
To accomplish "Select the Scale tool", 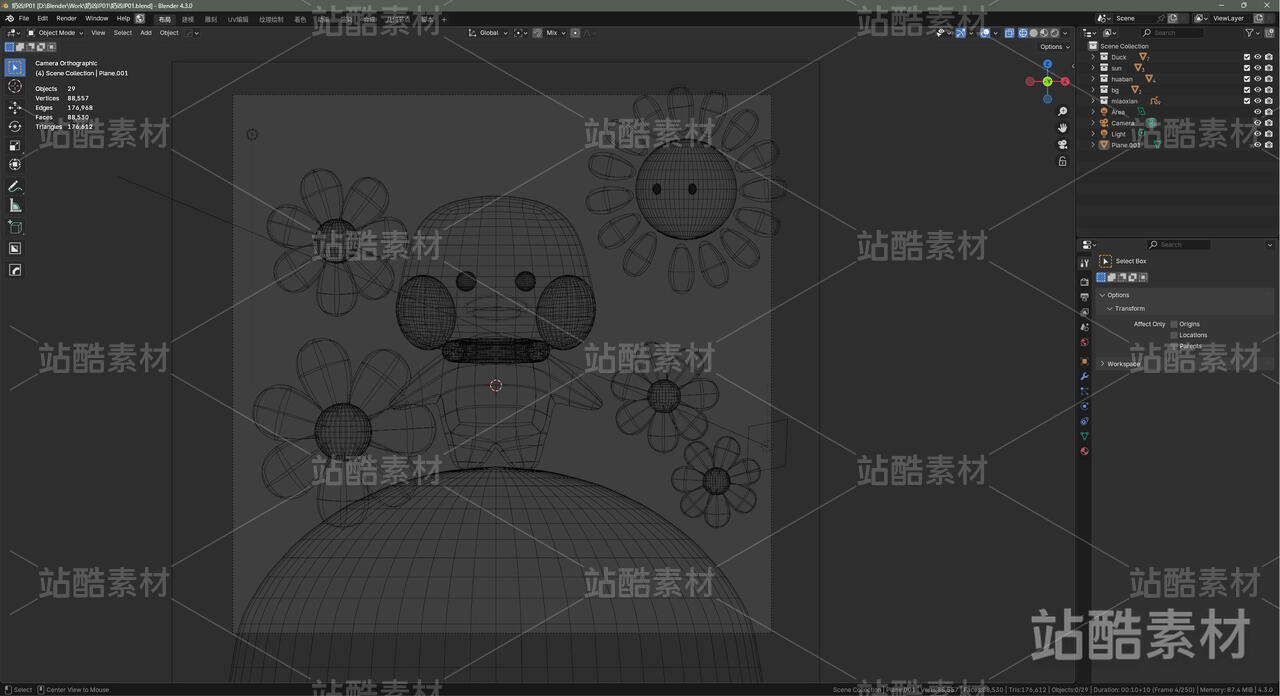I will 15,145.
